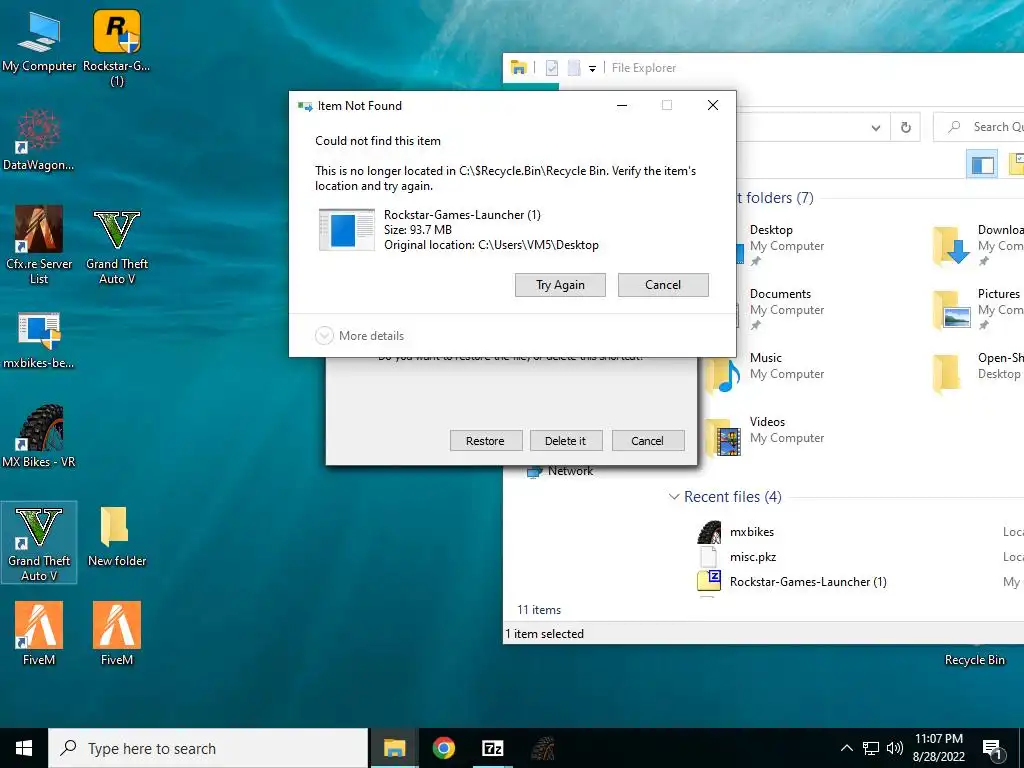Viewport: 1024px width, 768px height.
Task: Expand More details in the Item Not Found dialog
Action: (x=360, y=336)
